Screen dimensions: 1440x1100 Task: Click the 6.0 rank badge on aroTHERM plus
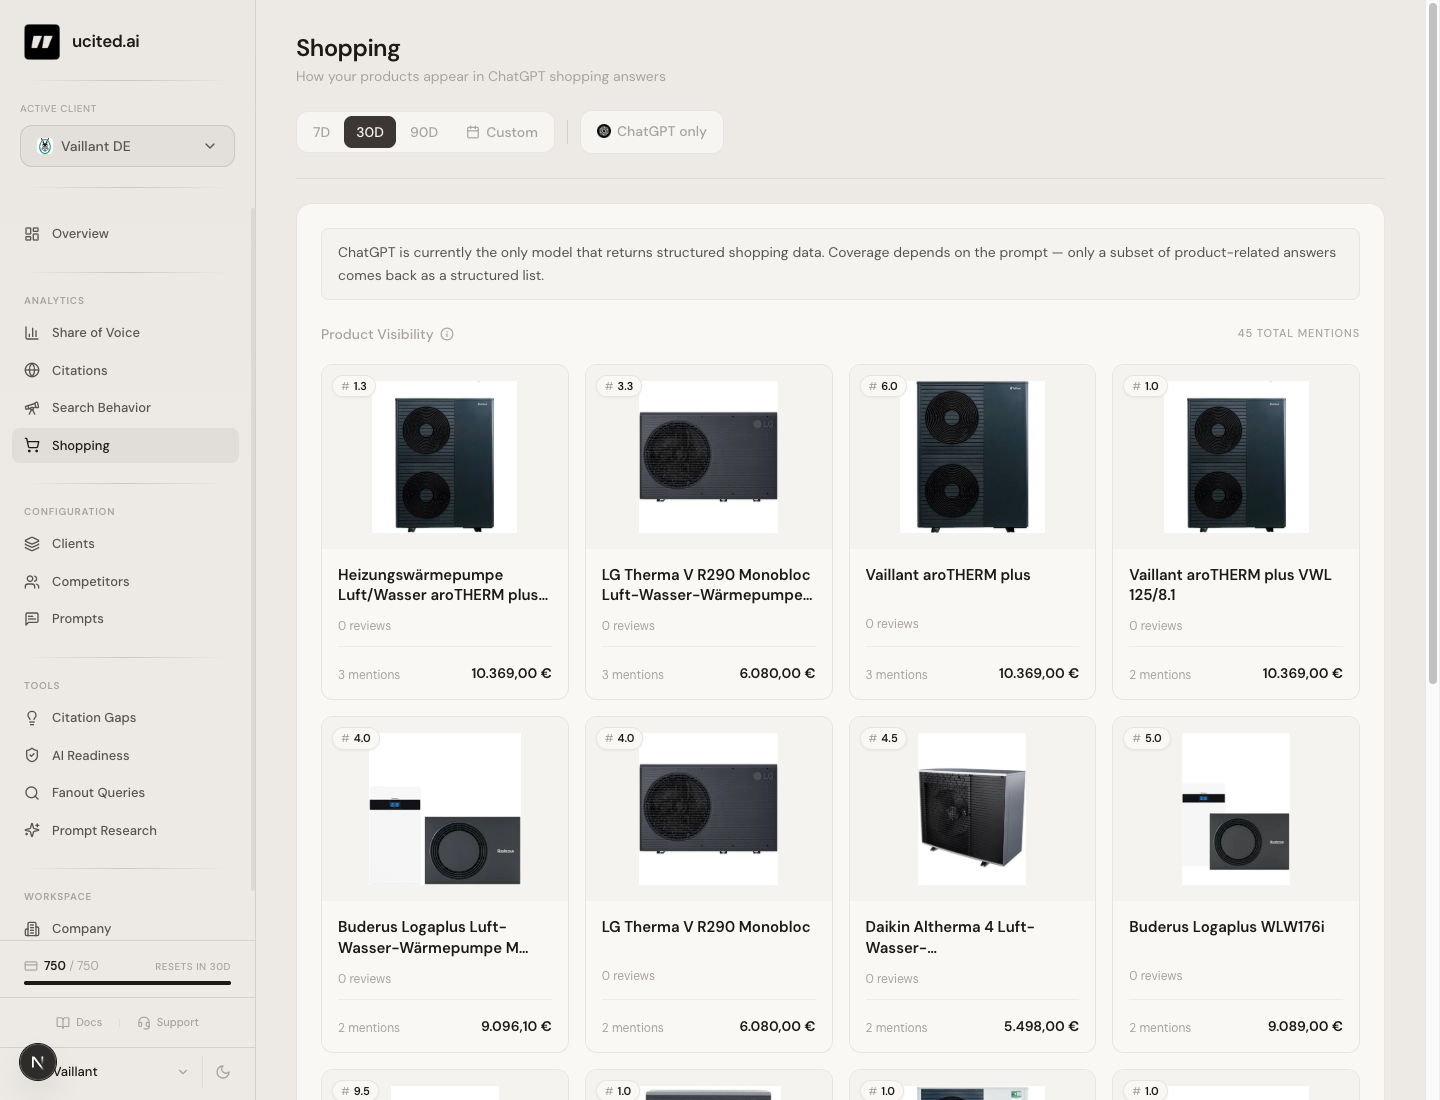click(x=884, y=386)
